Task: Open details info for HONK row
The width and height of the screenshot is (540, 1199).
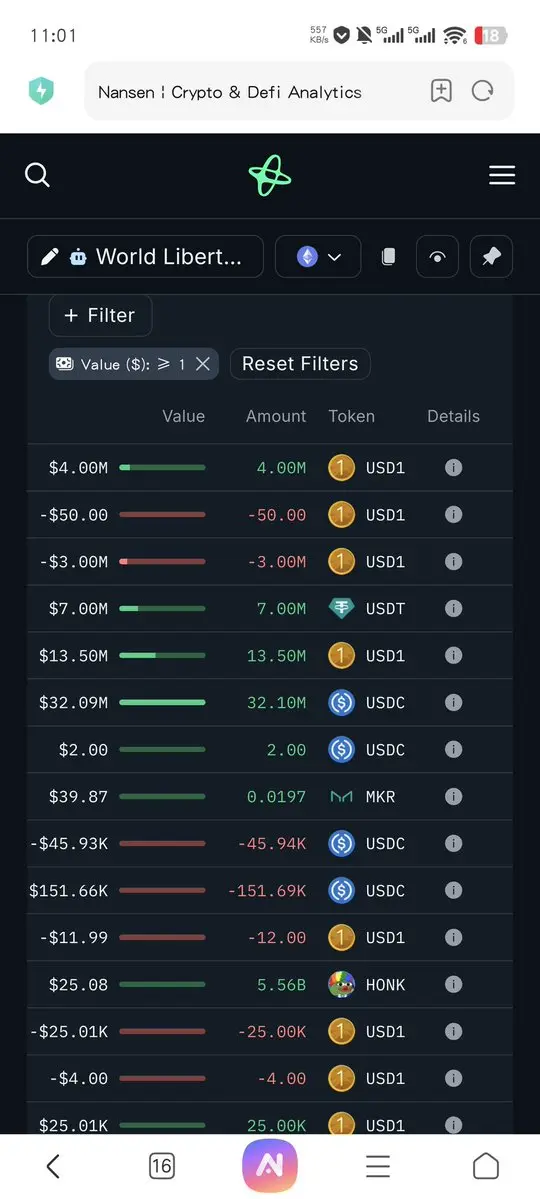Action: pyautogui.click(x=454, y=985)
